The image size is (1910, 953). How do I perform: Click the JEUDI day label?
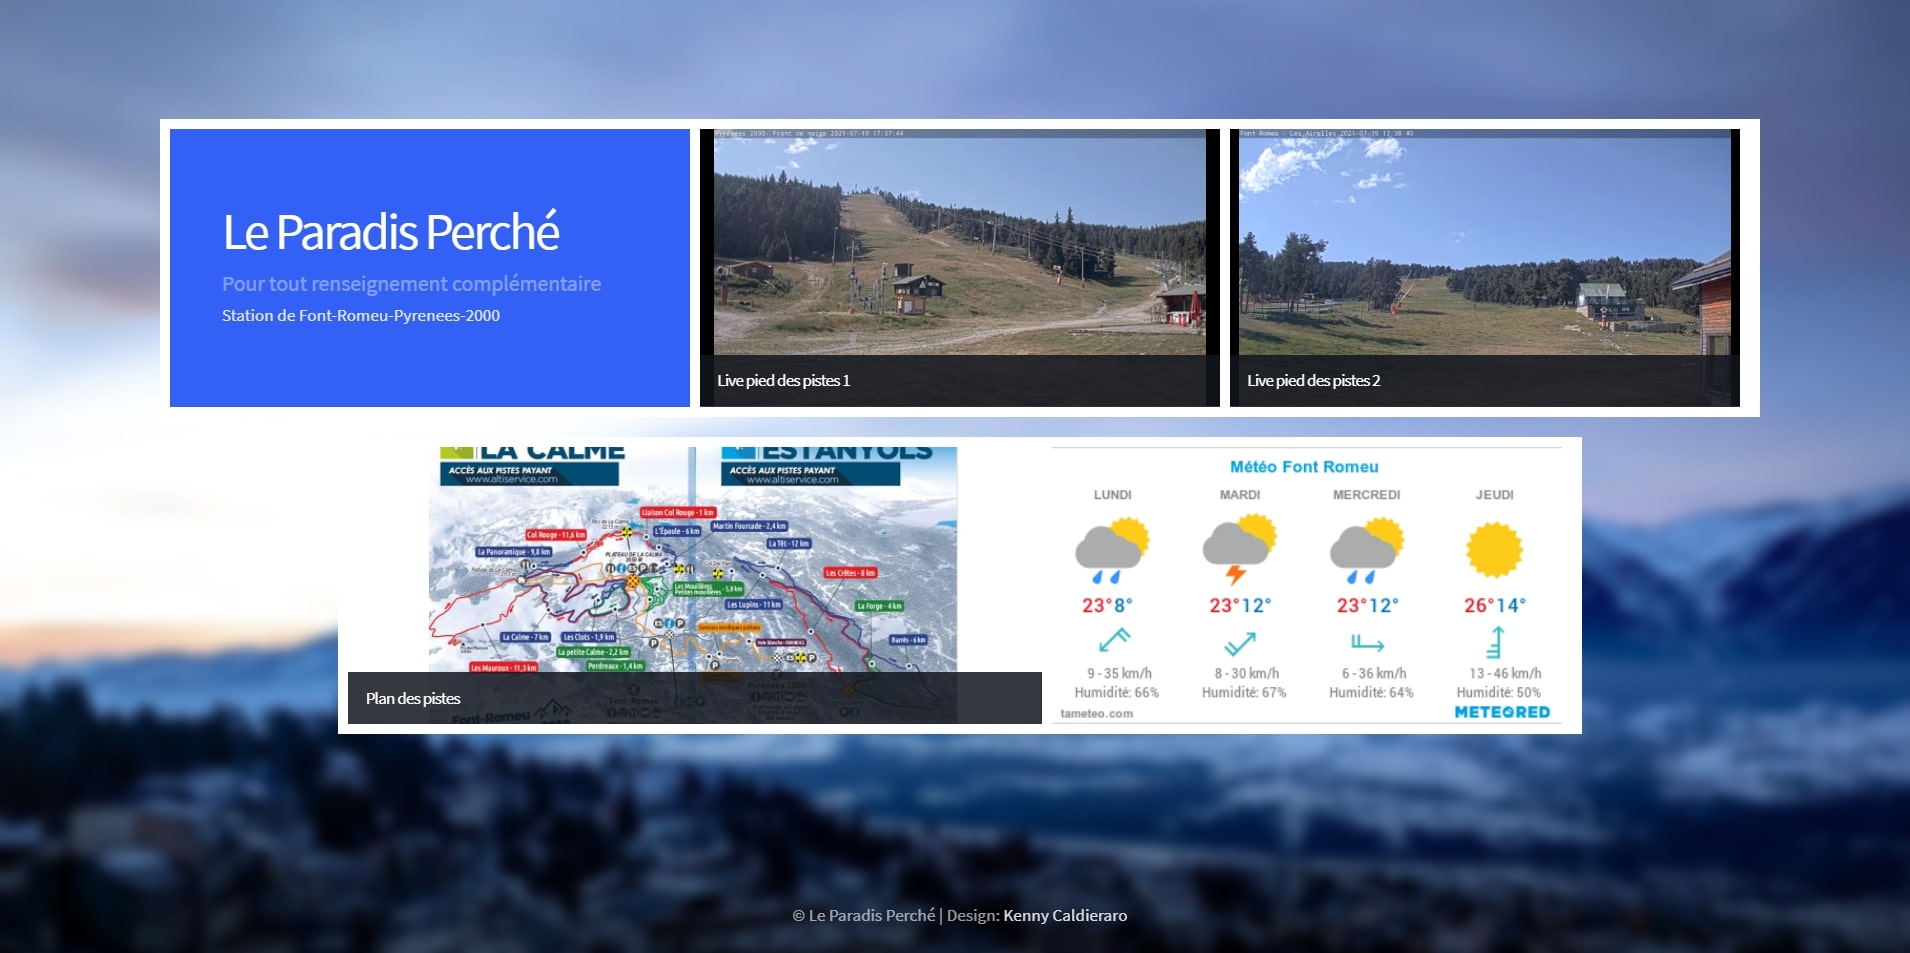[x=1494, y=495]
